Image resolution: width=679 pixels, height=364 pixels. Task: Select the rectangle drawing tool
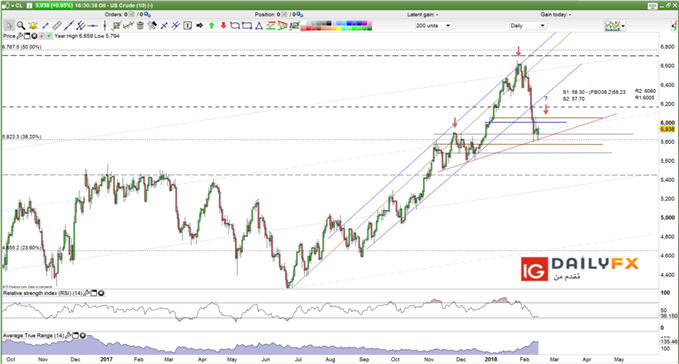(247, 26)
